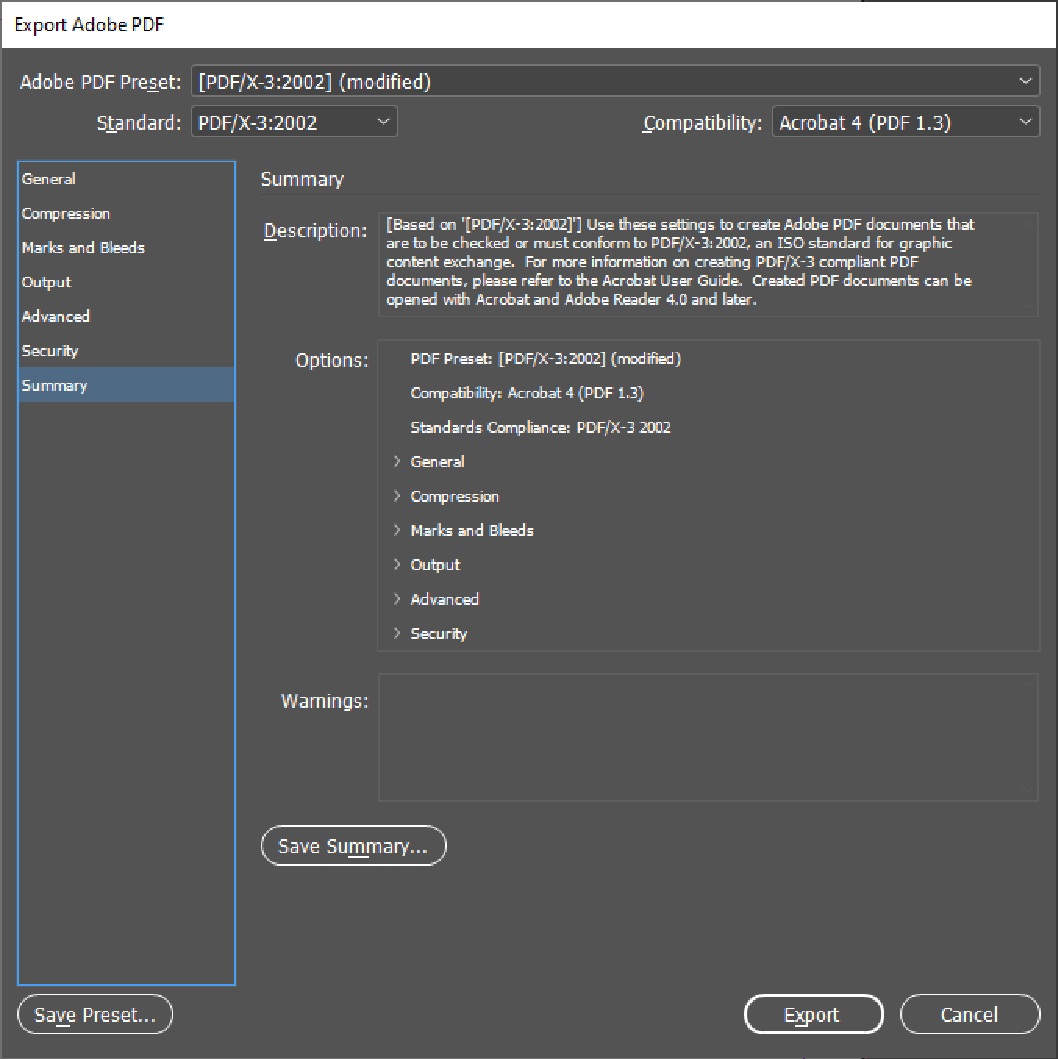Click the Save Preset button
The width and height of the screenshot is (1058, 1059).
[95, 1015]
